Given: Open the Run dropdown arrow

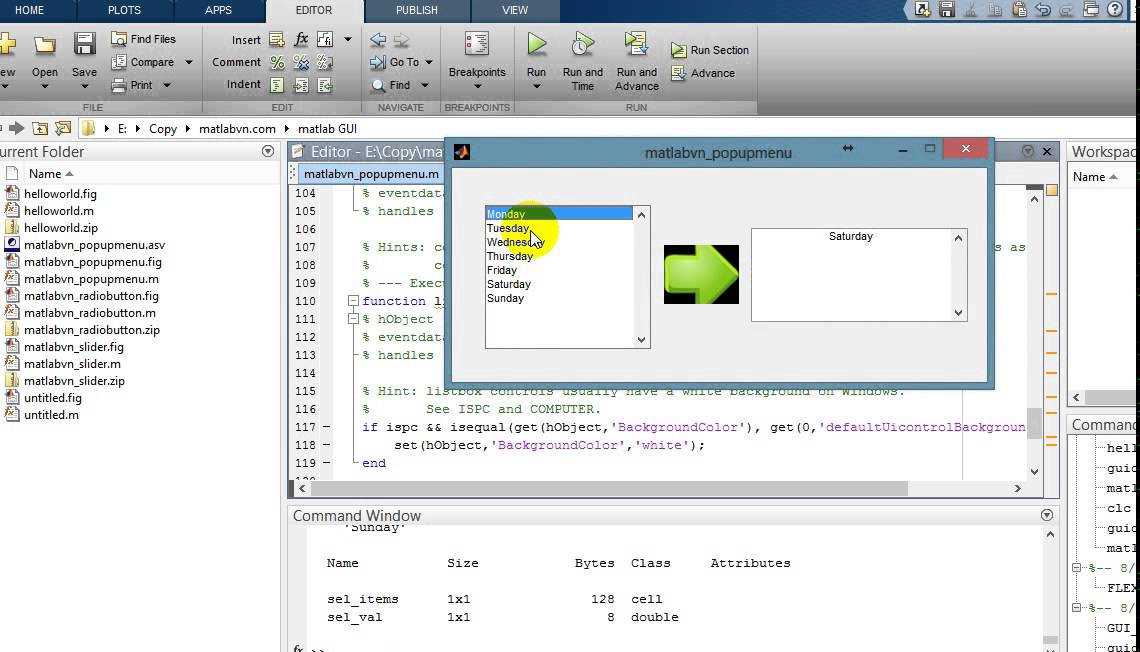Looking at the screenshot, I should [537, 86].
